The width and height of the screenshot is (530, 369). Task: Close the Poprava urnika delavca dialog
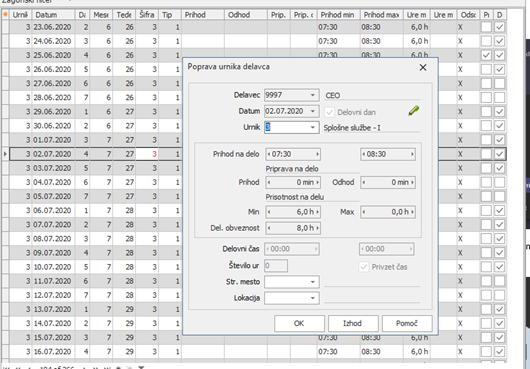[x=423, y=68]
